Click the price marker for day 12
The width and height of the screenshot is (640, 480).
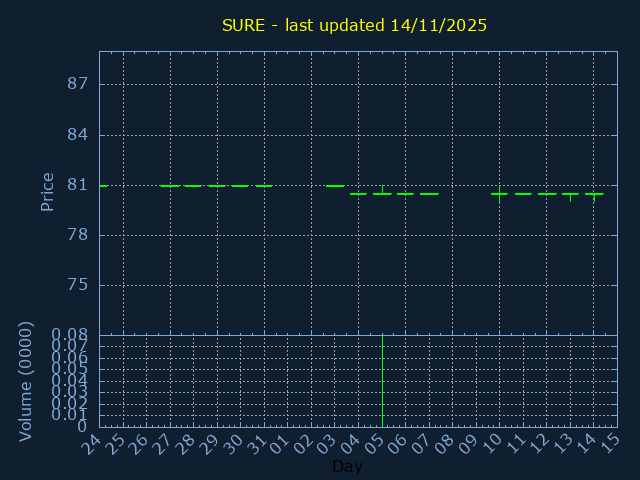click(x=547, y=194)
